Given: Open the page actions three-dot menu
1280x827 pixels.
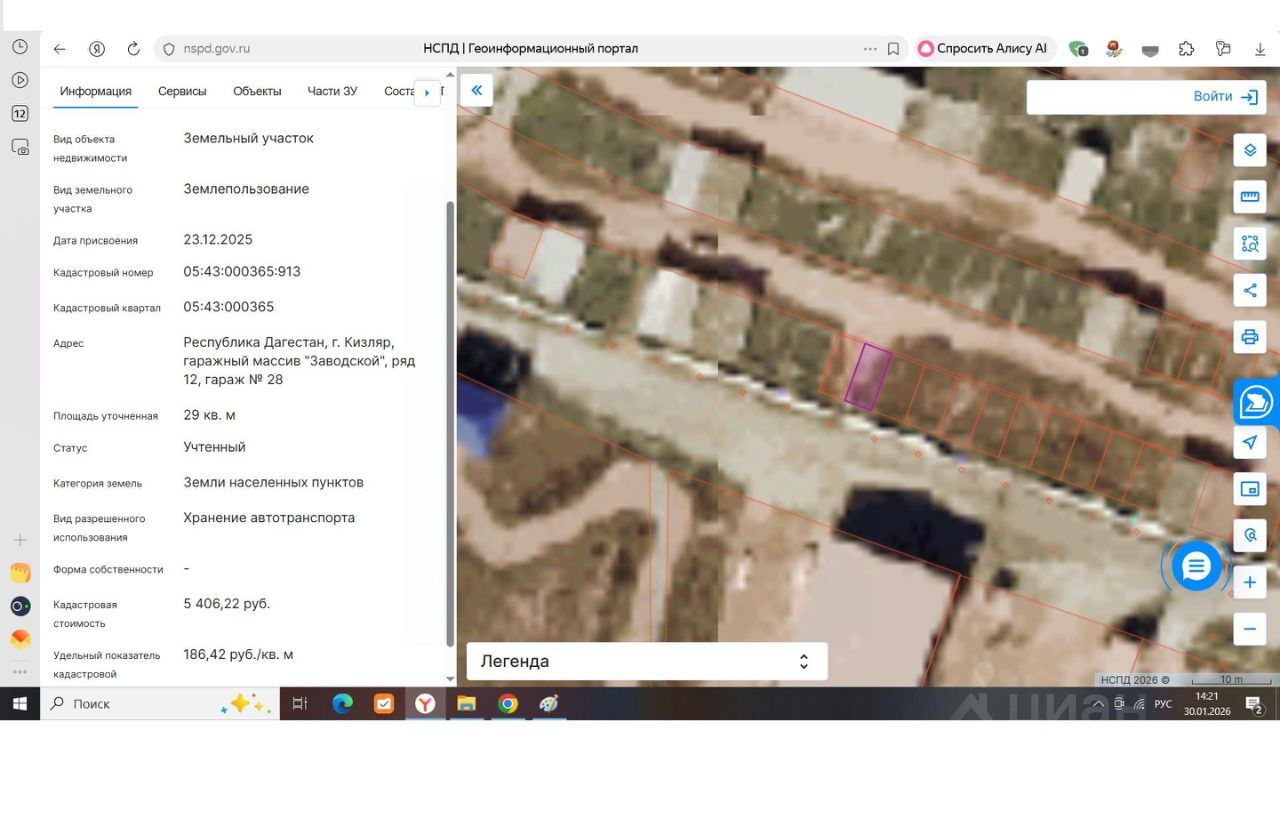Looking at the screenshot, I should tap(870, 48).
